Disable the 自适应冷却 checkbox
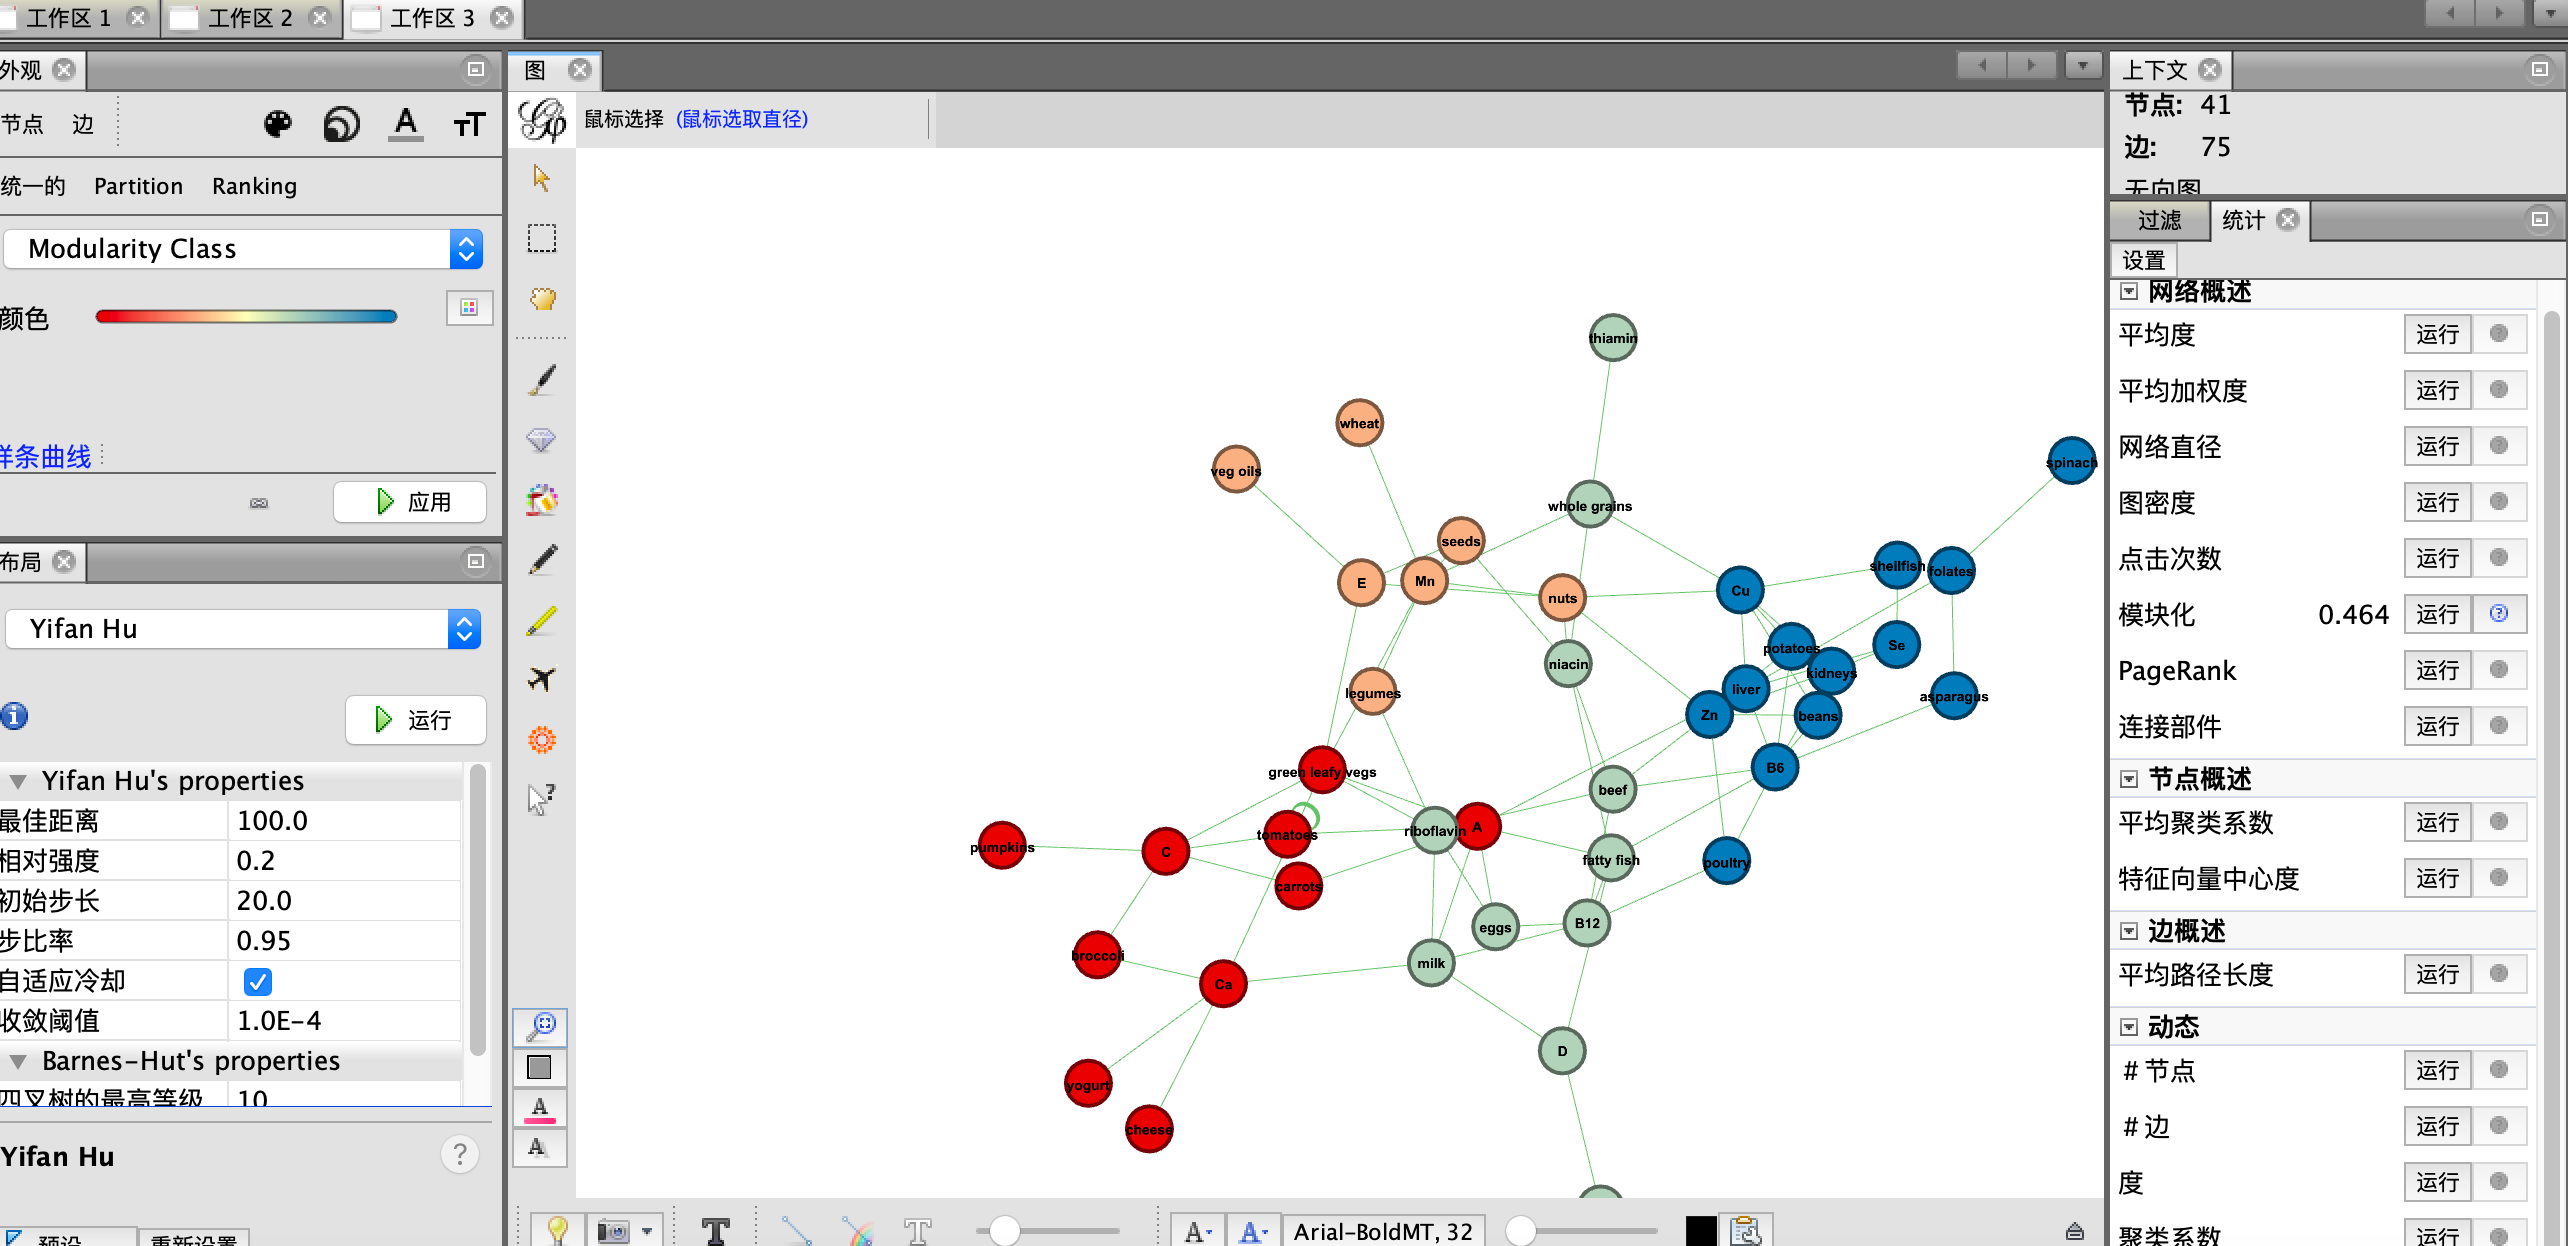This screenshot has width=2568, height=1246. coord(258,982)
